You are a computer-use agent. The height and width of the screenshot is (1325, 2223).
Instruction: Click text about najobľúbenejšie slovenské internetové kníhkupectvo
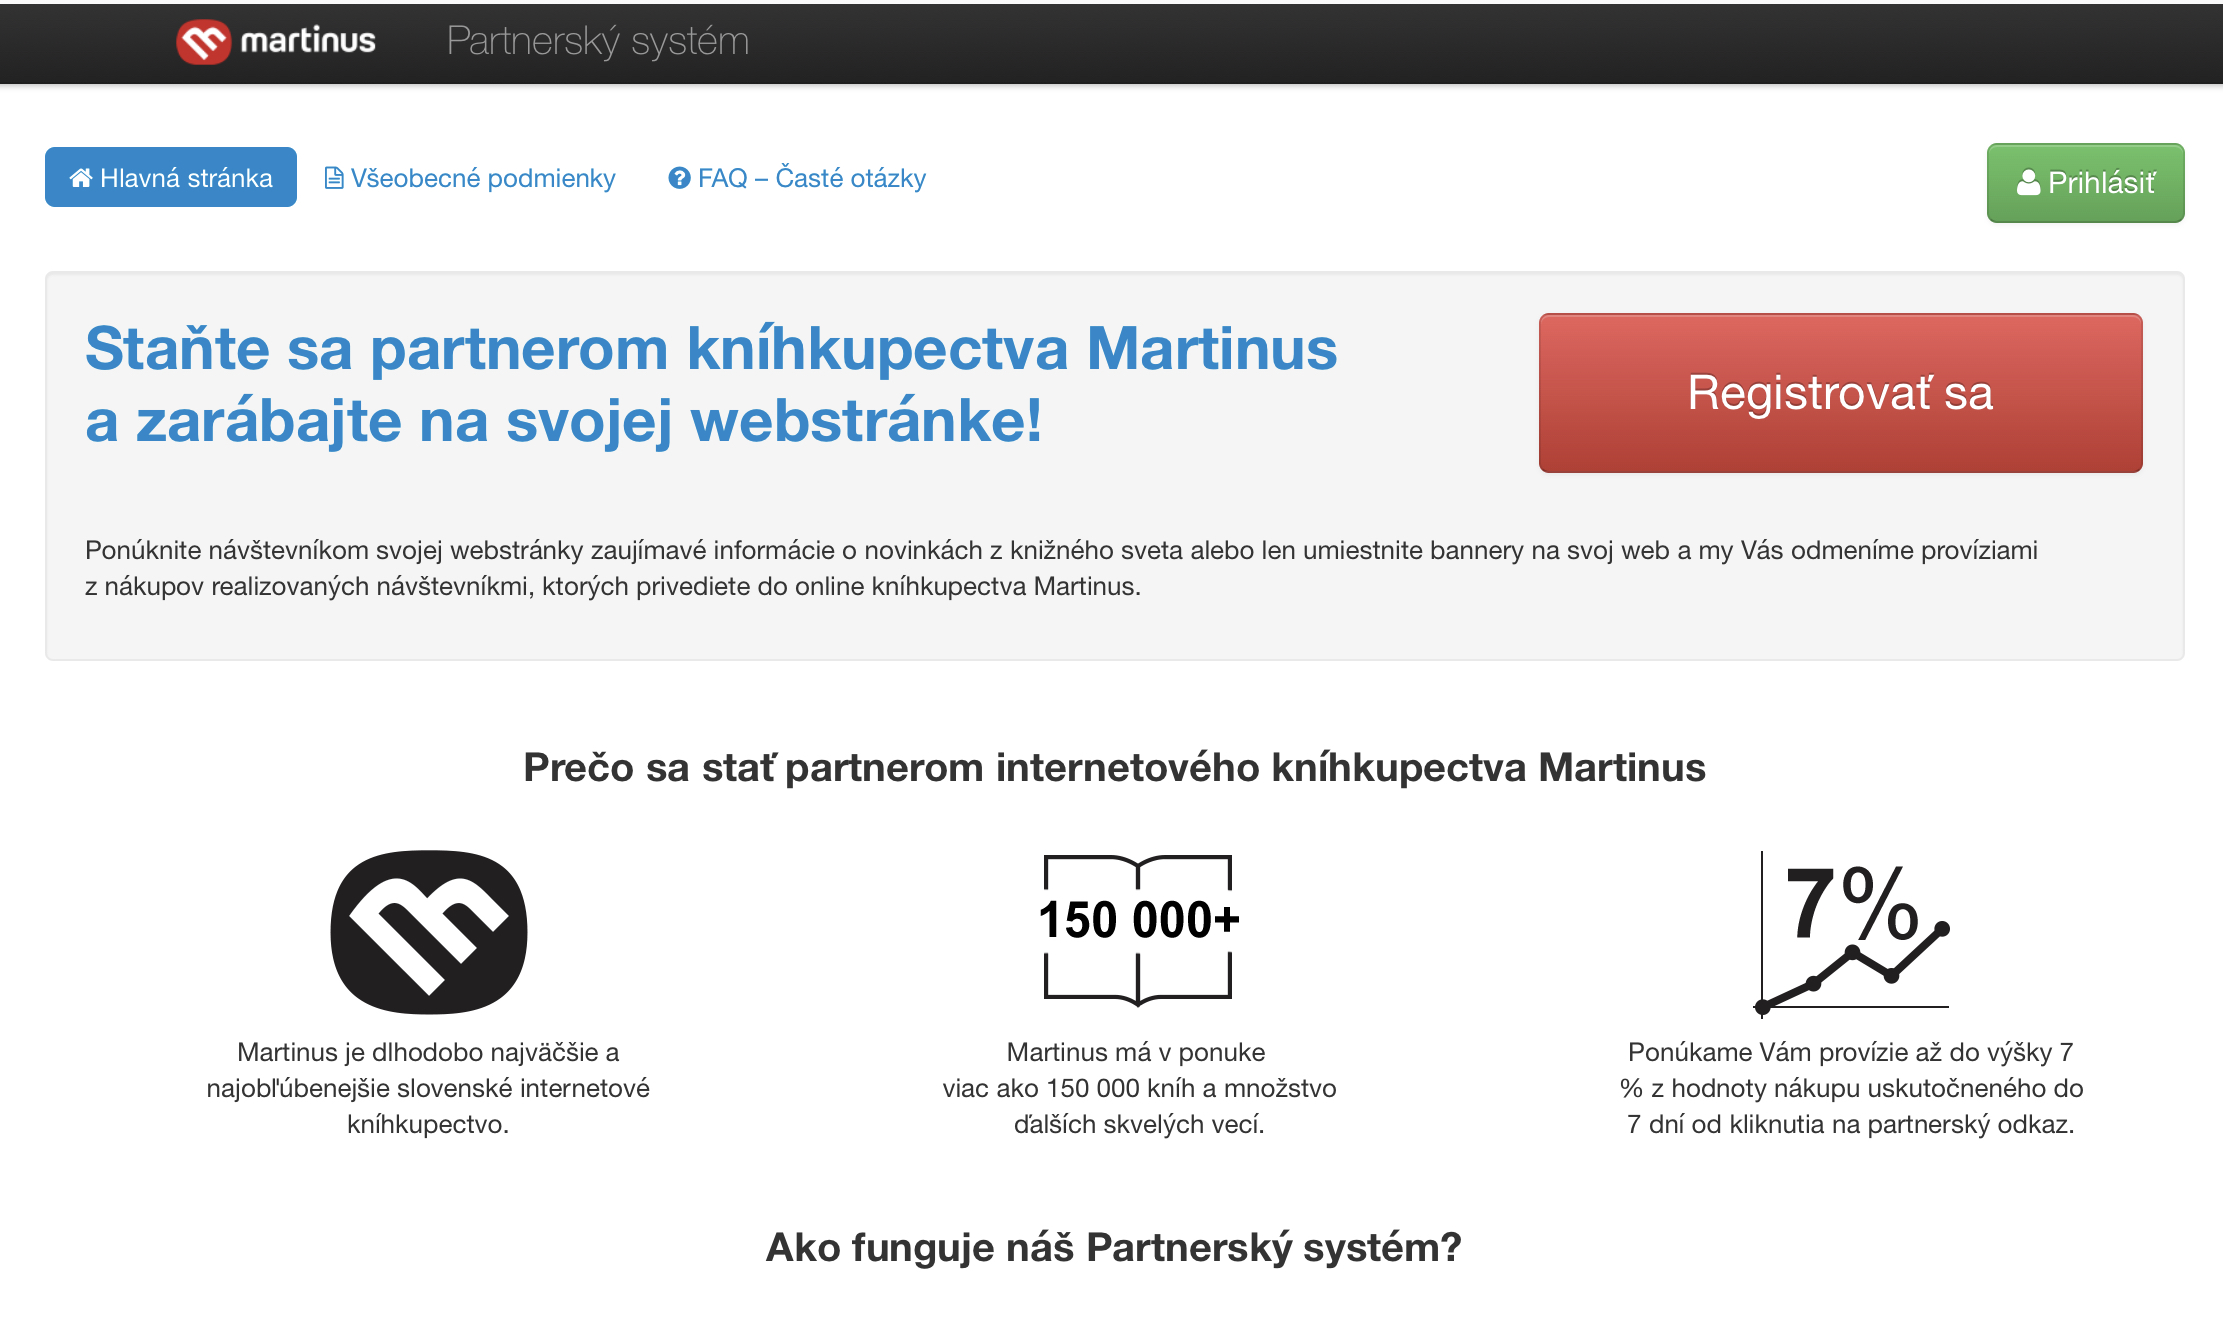click(428, 1088)
